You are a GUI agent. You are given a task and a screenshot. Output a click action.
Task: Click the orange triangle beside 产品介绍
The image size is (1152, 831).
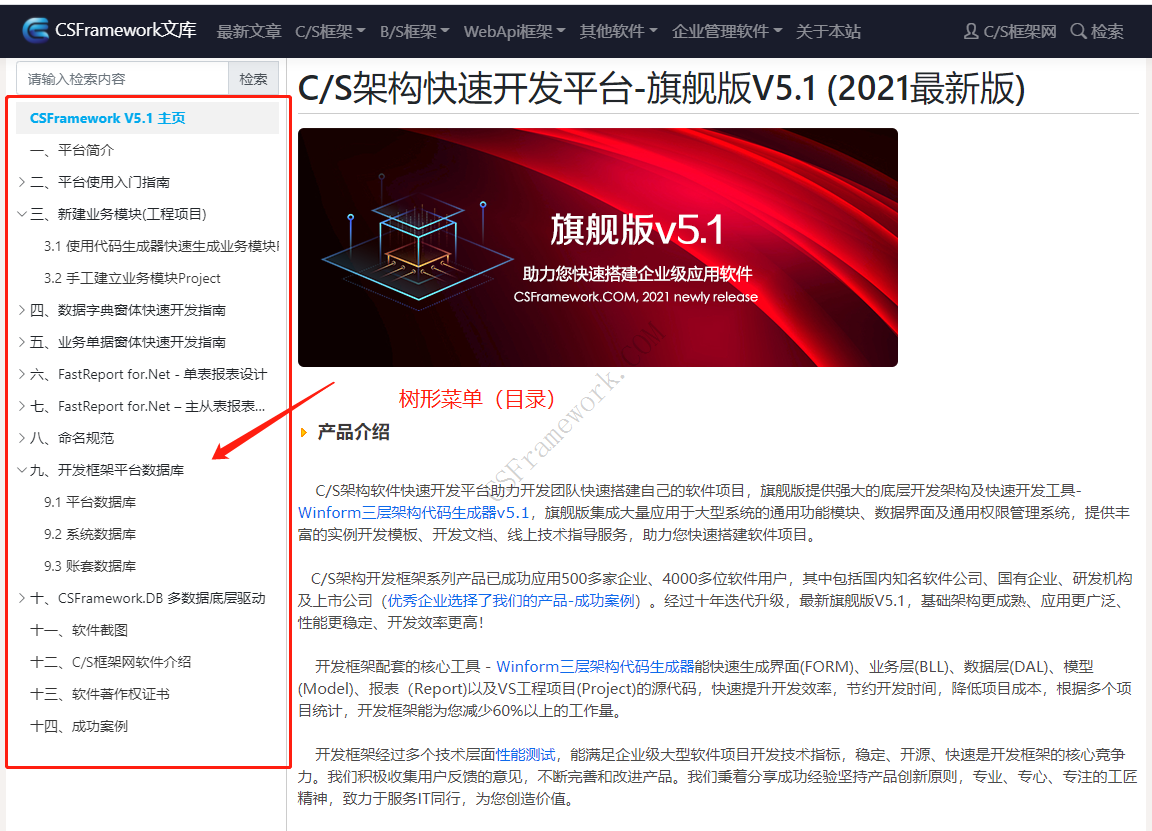click(x=303, y=433)
